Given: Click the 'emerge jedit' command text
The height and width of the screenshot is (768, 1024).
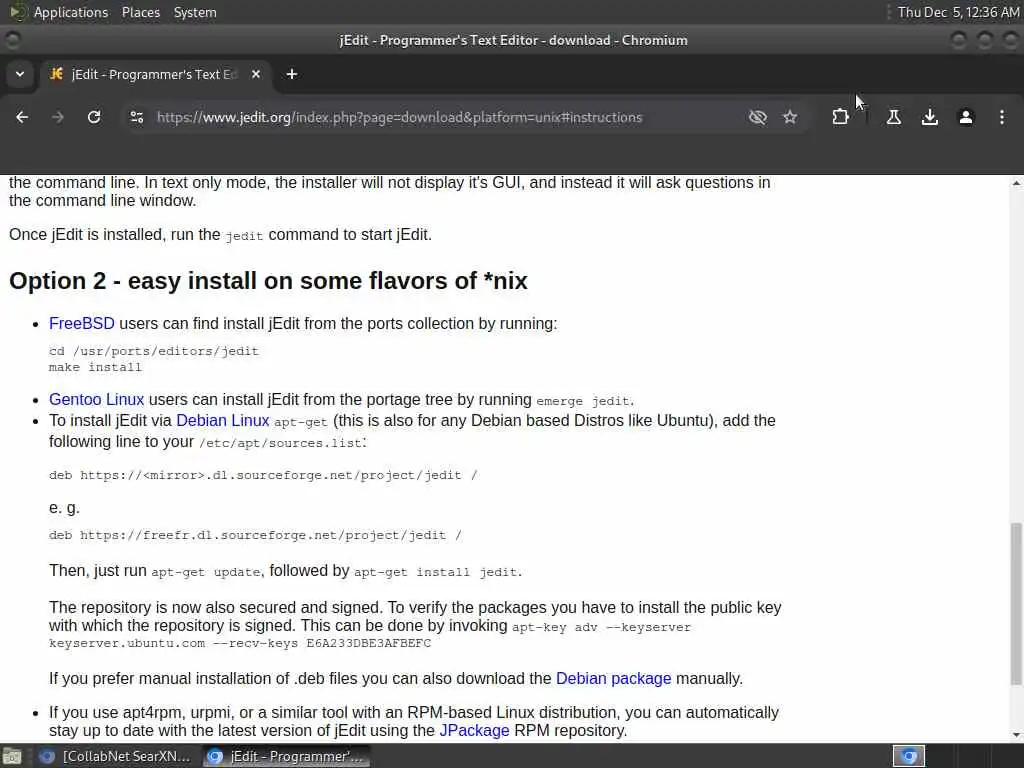Looking at the screenshot, I should click(583, 401).
